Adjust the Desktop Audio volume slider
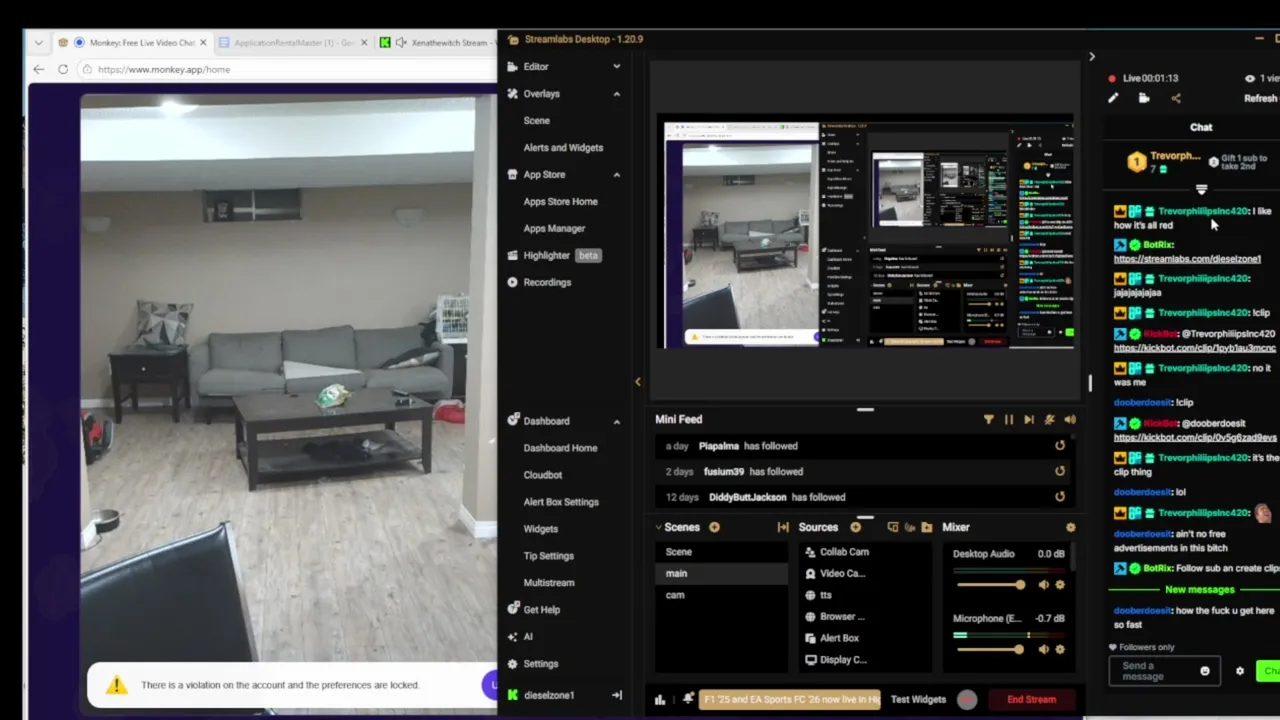1280x720 pixels. tap(990, 585)
